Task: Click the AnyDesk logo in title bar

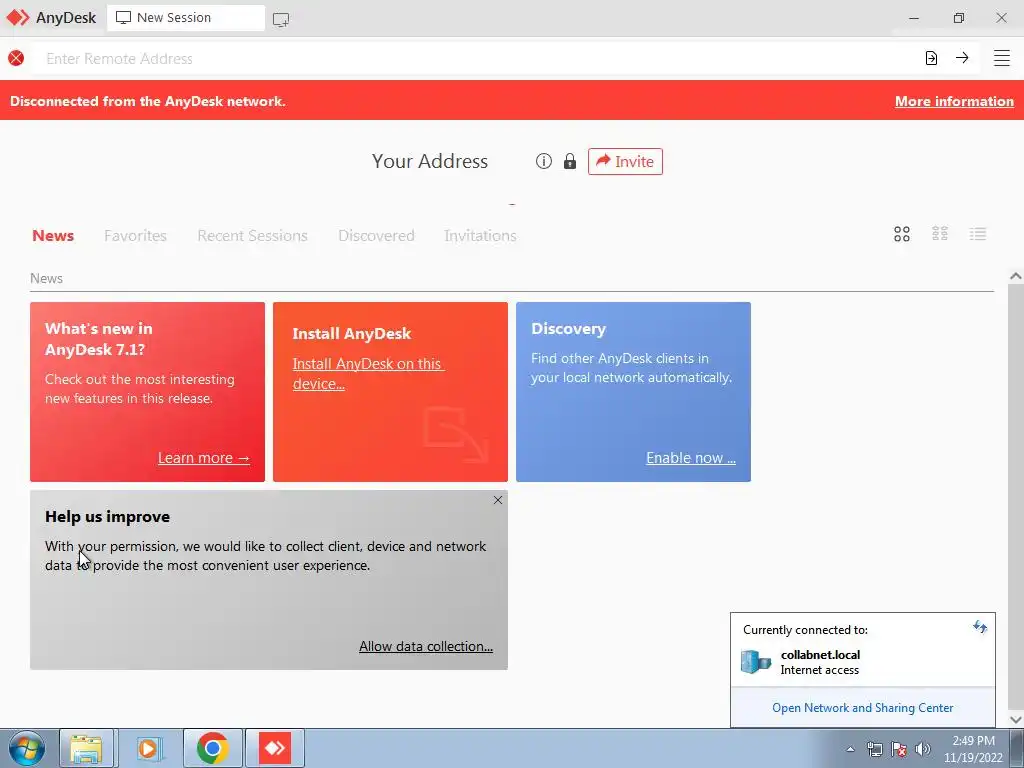Action: 18,18
